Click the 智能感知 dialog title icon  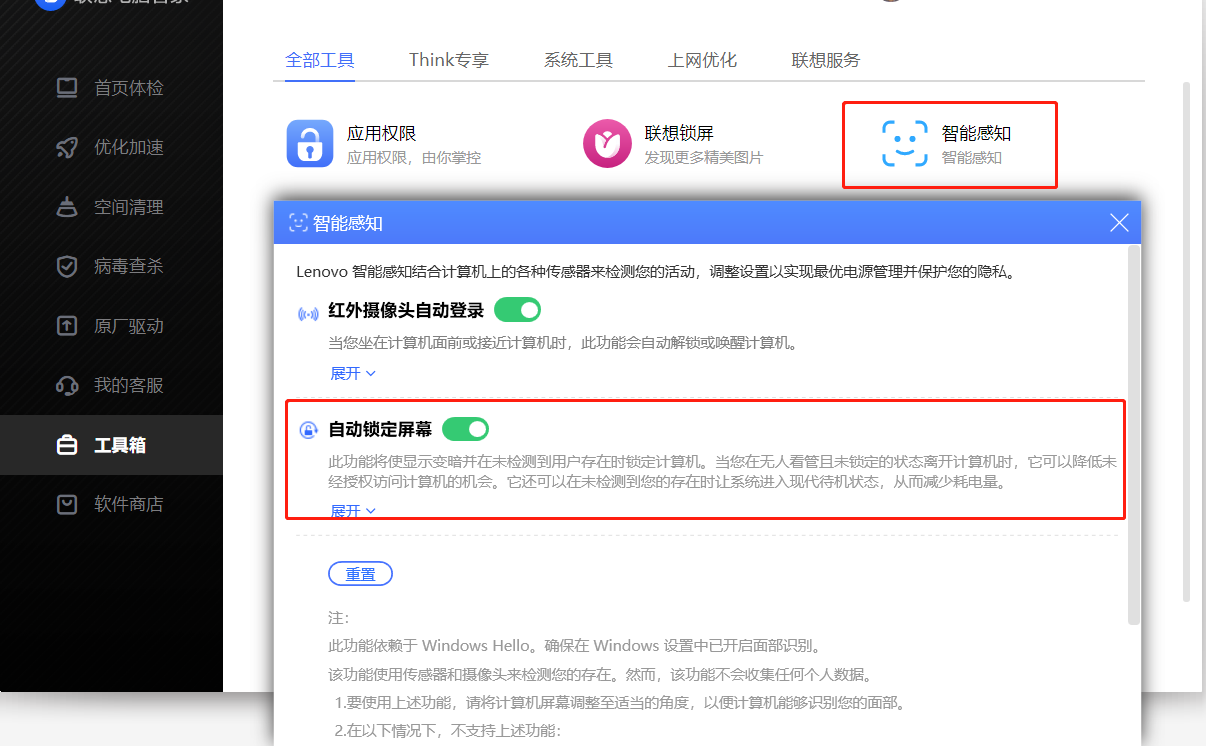(x=298, y=223)
